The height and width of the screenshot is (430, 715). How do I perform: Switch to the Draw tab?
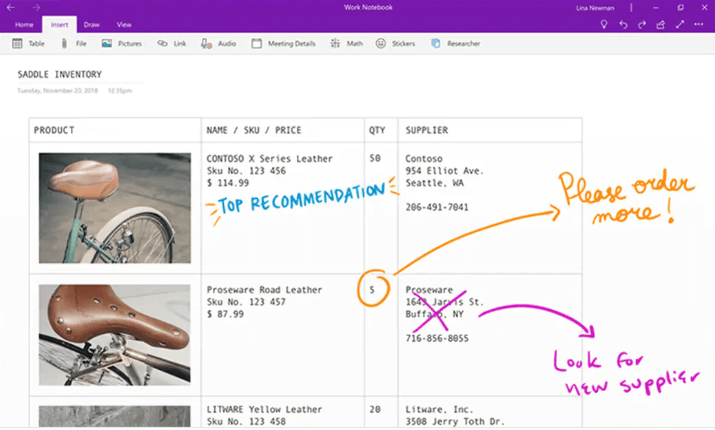tap(91, 24)
